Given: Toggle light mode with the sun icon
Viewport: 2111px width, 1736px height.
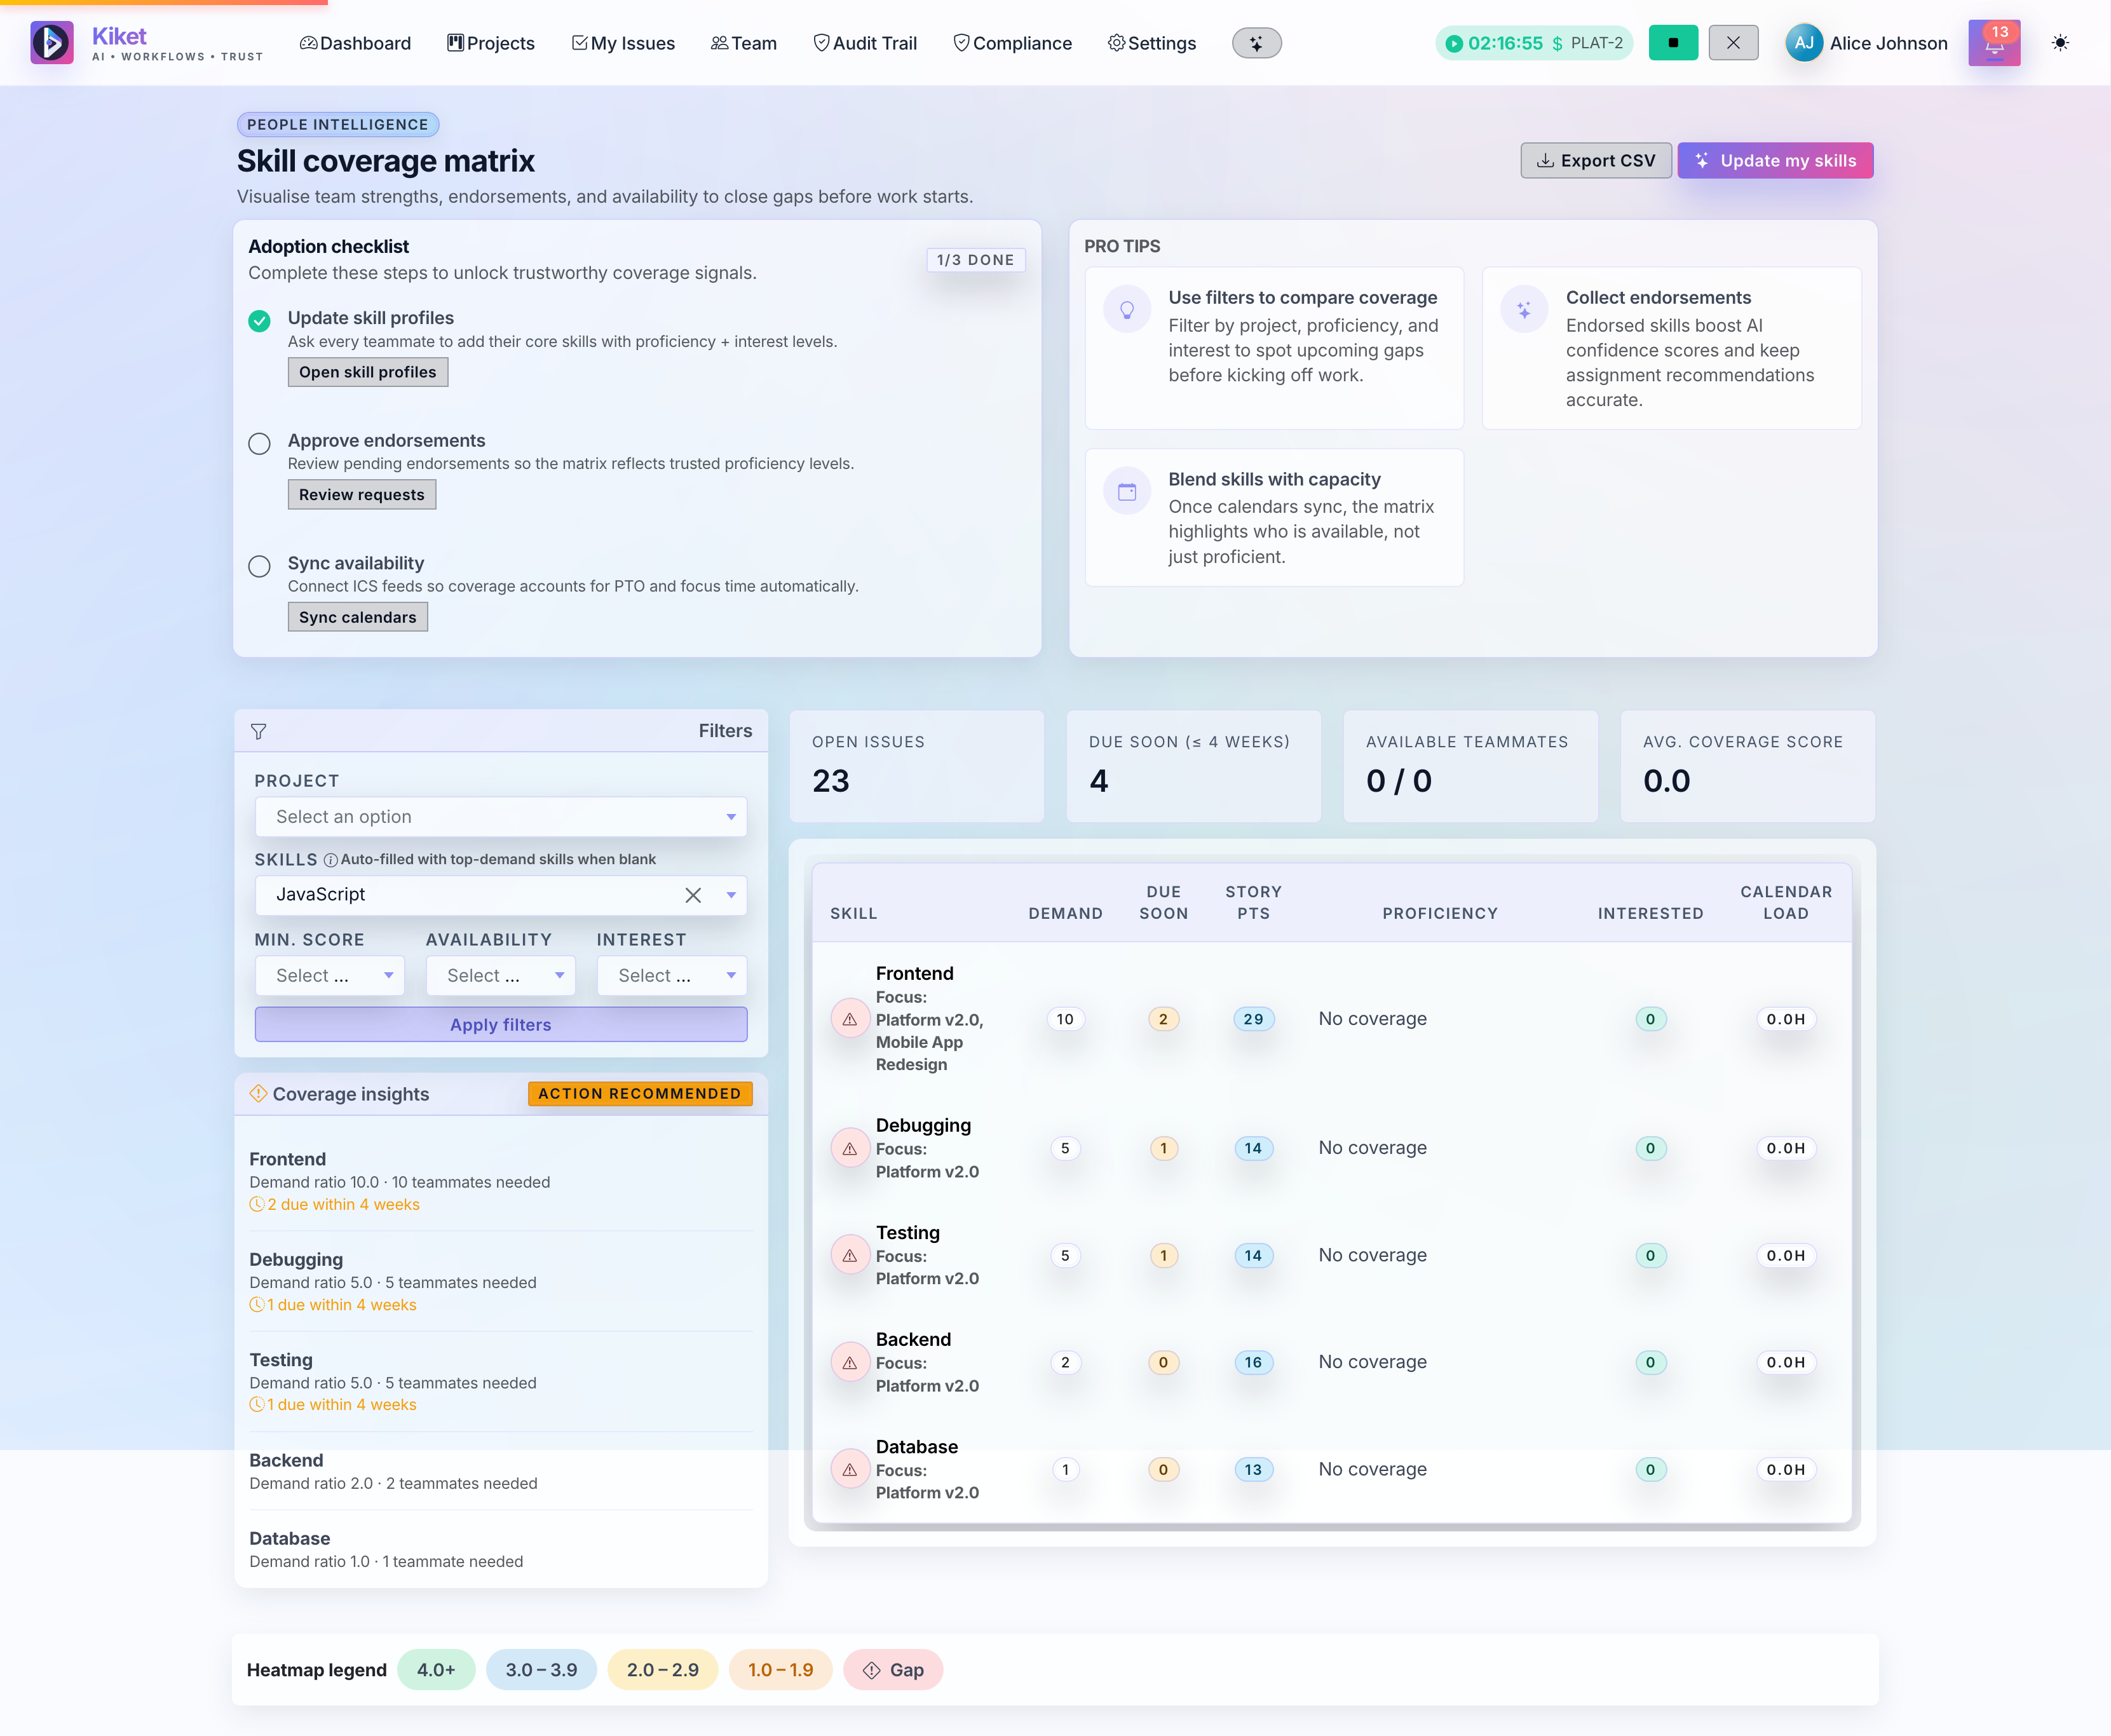Looking at the screenshot, I should coord(2061,43).
